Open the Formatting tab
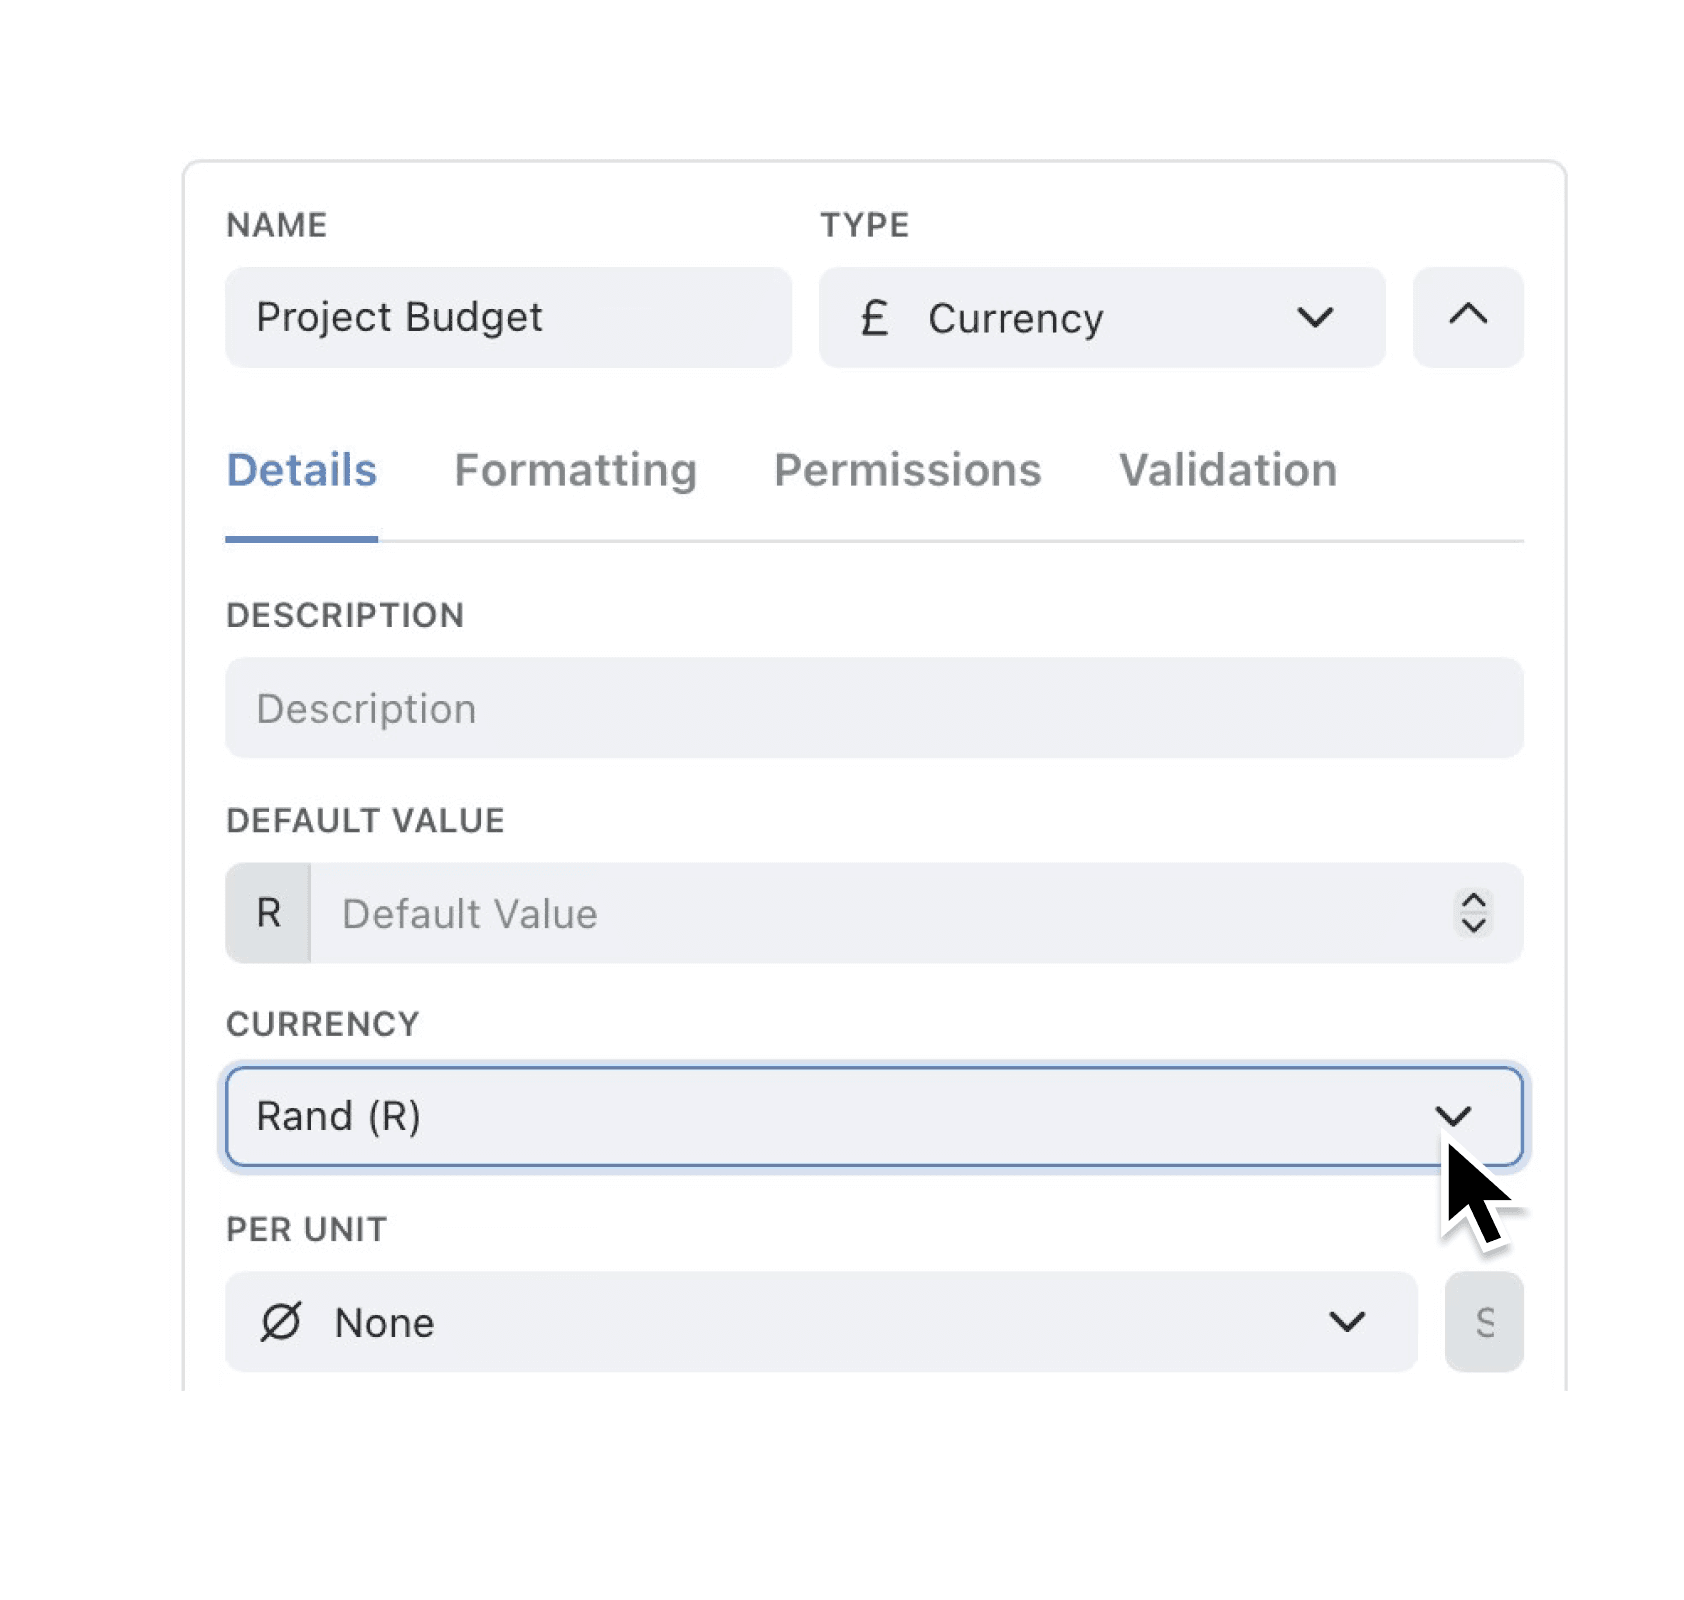The image size is (1684, 1600). (575, 470)
